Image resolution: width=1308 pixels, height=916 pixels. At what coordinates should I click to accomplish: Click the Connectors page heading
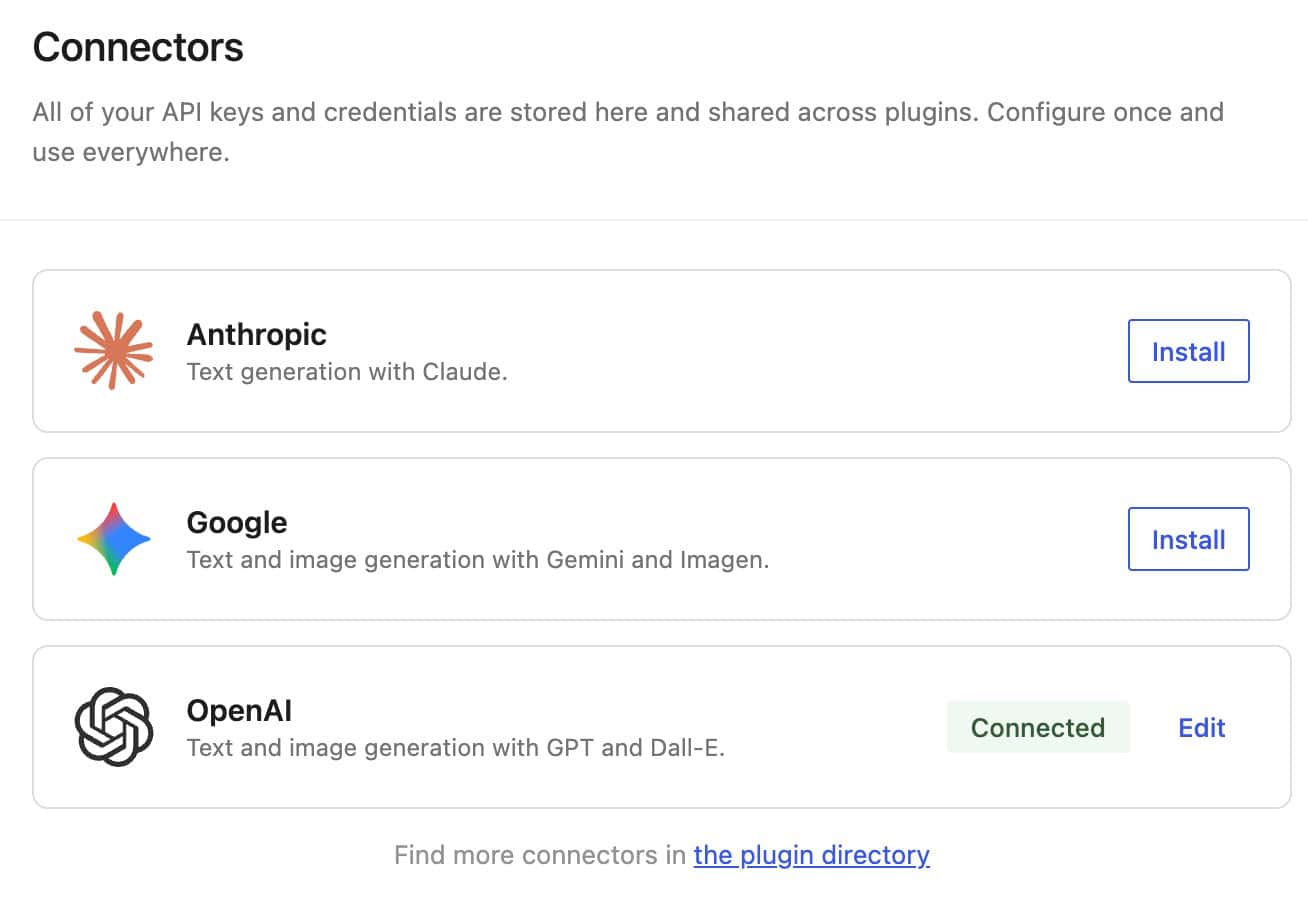tap(138, 48)
